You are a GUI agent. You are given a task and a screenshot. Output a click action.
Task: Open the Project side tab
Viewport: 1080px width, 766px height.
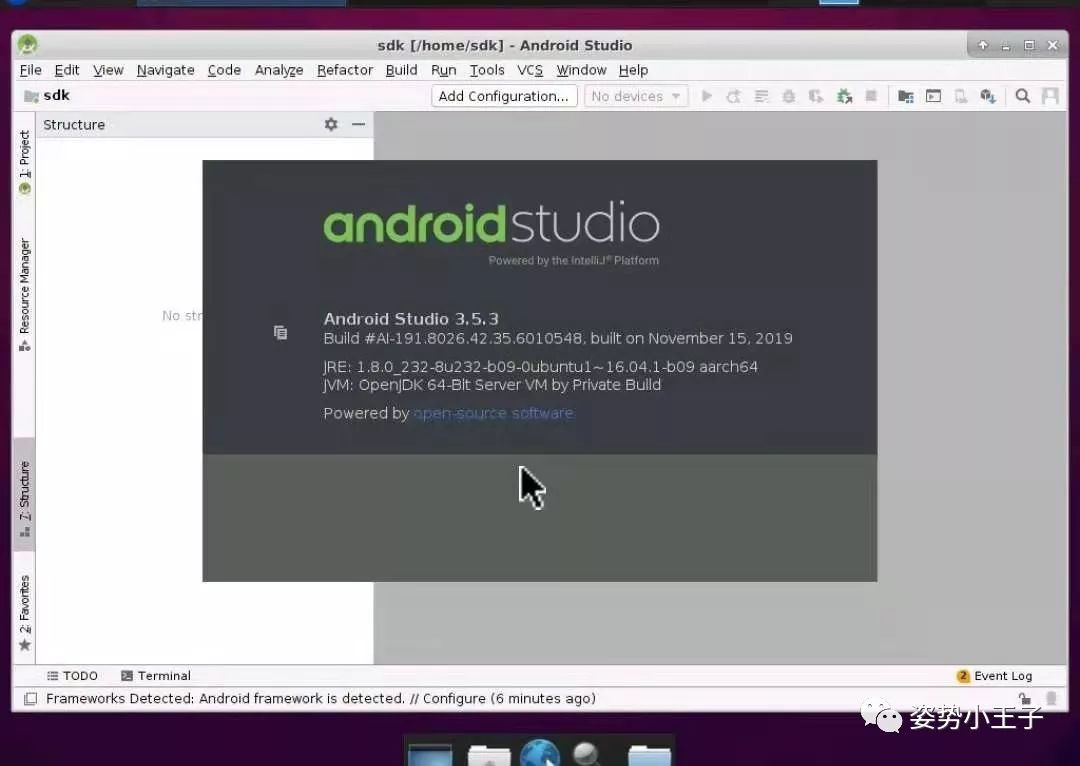pyautogui.click(x=25, y=163)
